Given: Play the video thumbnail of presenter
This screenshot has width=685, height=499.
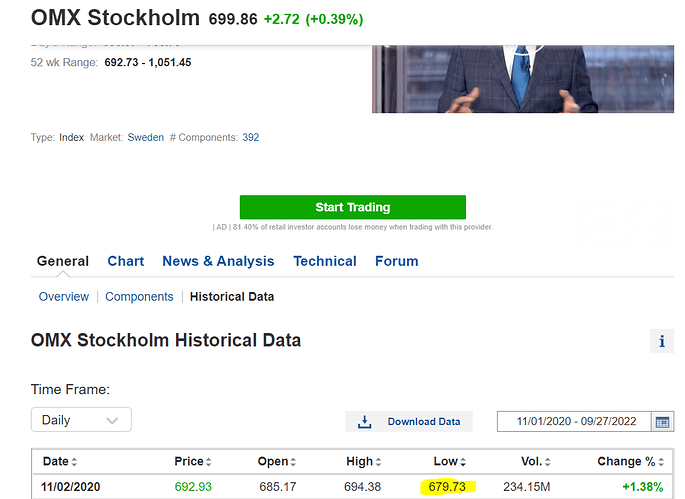Looking at the screenshot, I should coord(523,79).
